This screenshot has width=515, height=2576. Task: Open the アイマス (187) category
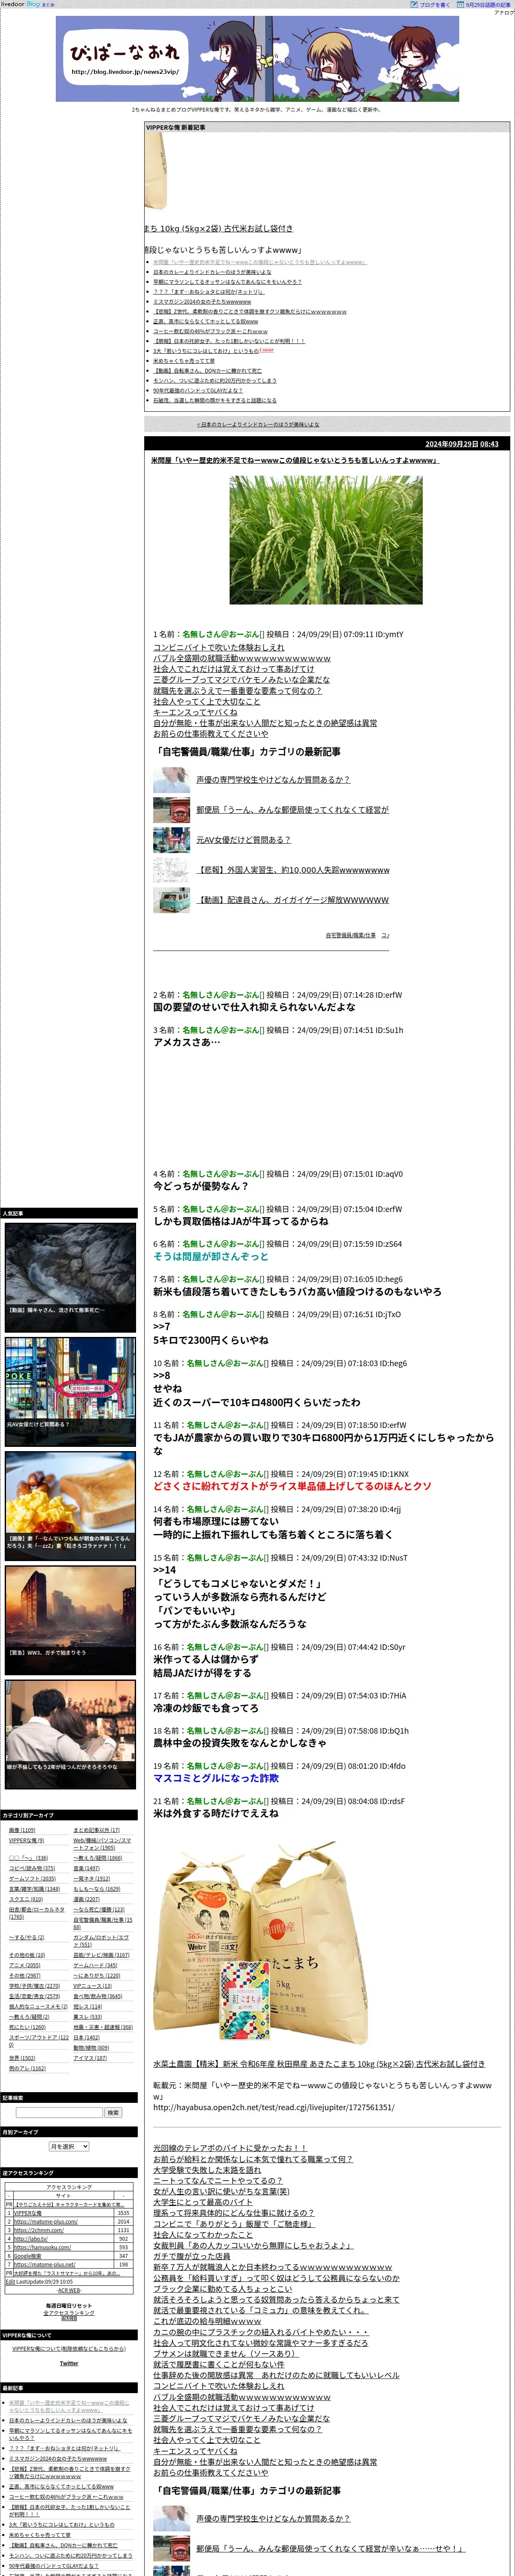(x=90, y=2058)
